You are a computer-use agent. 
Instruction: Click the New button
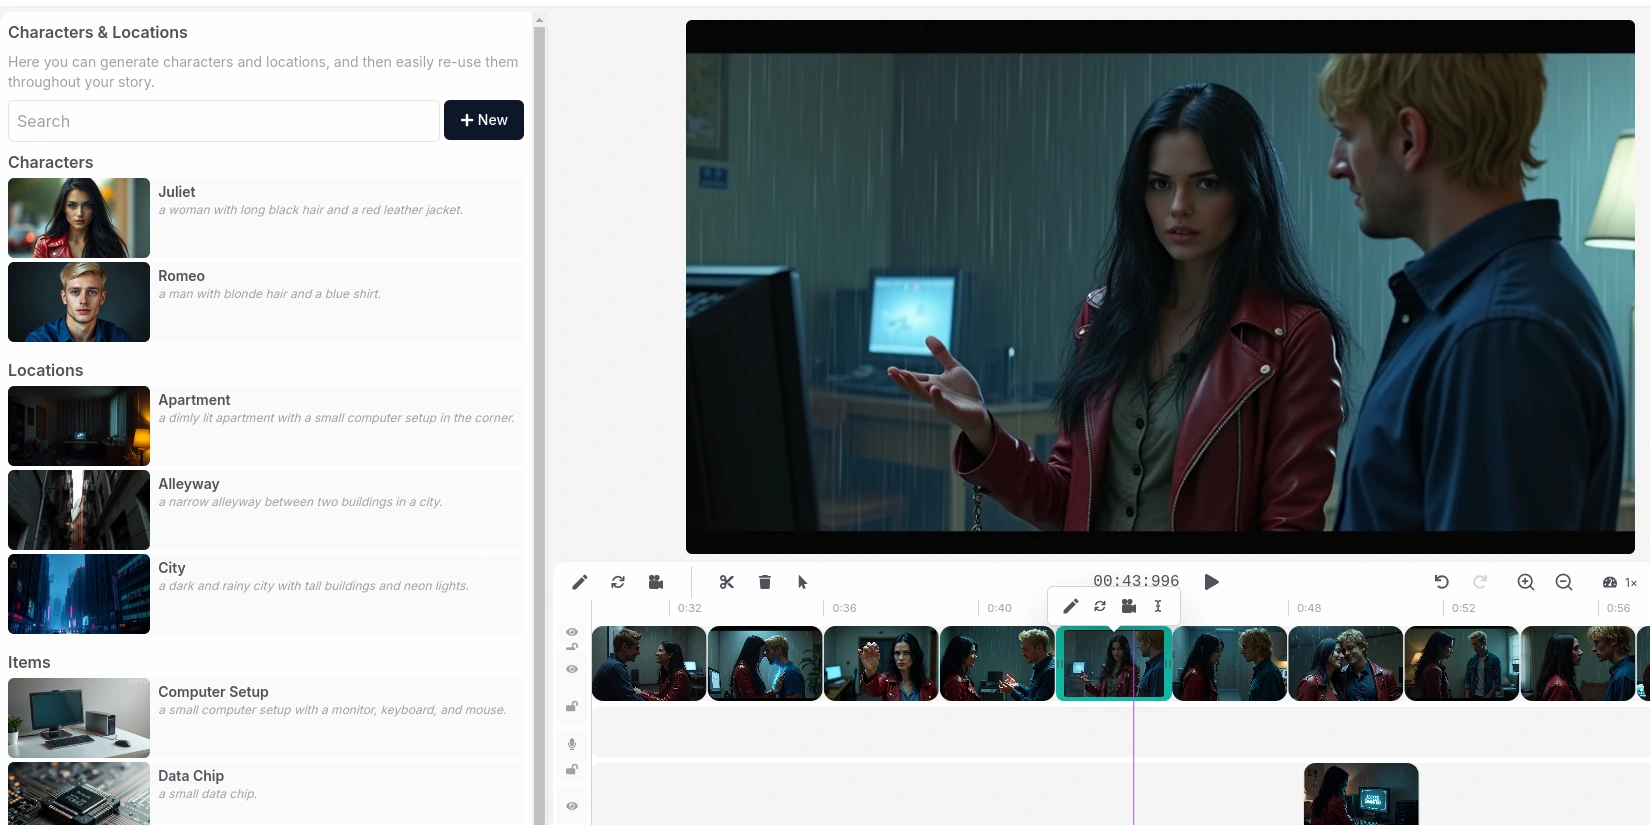pos(484,120)
